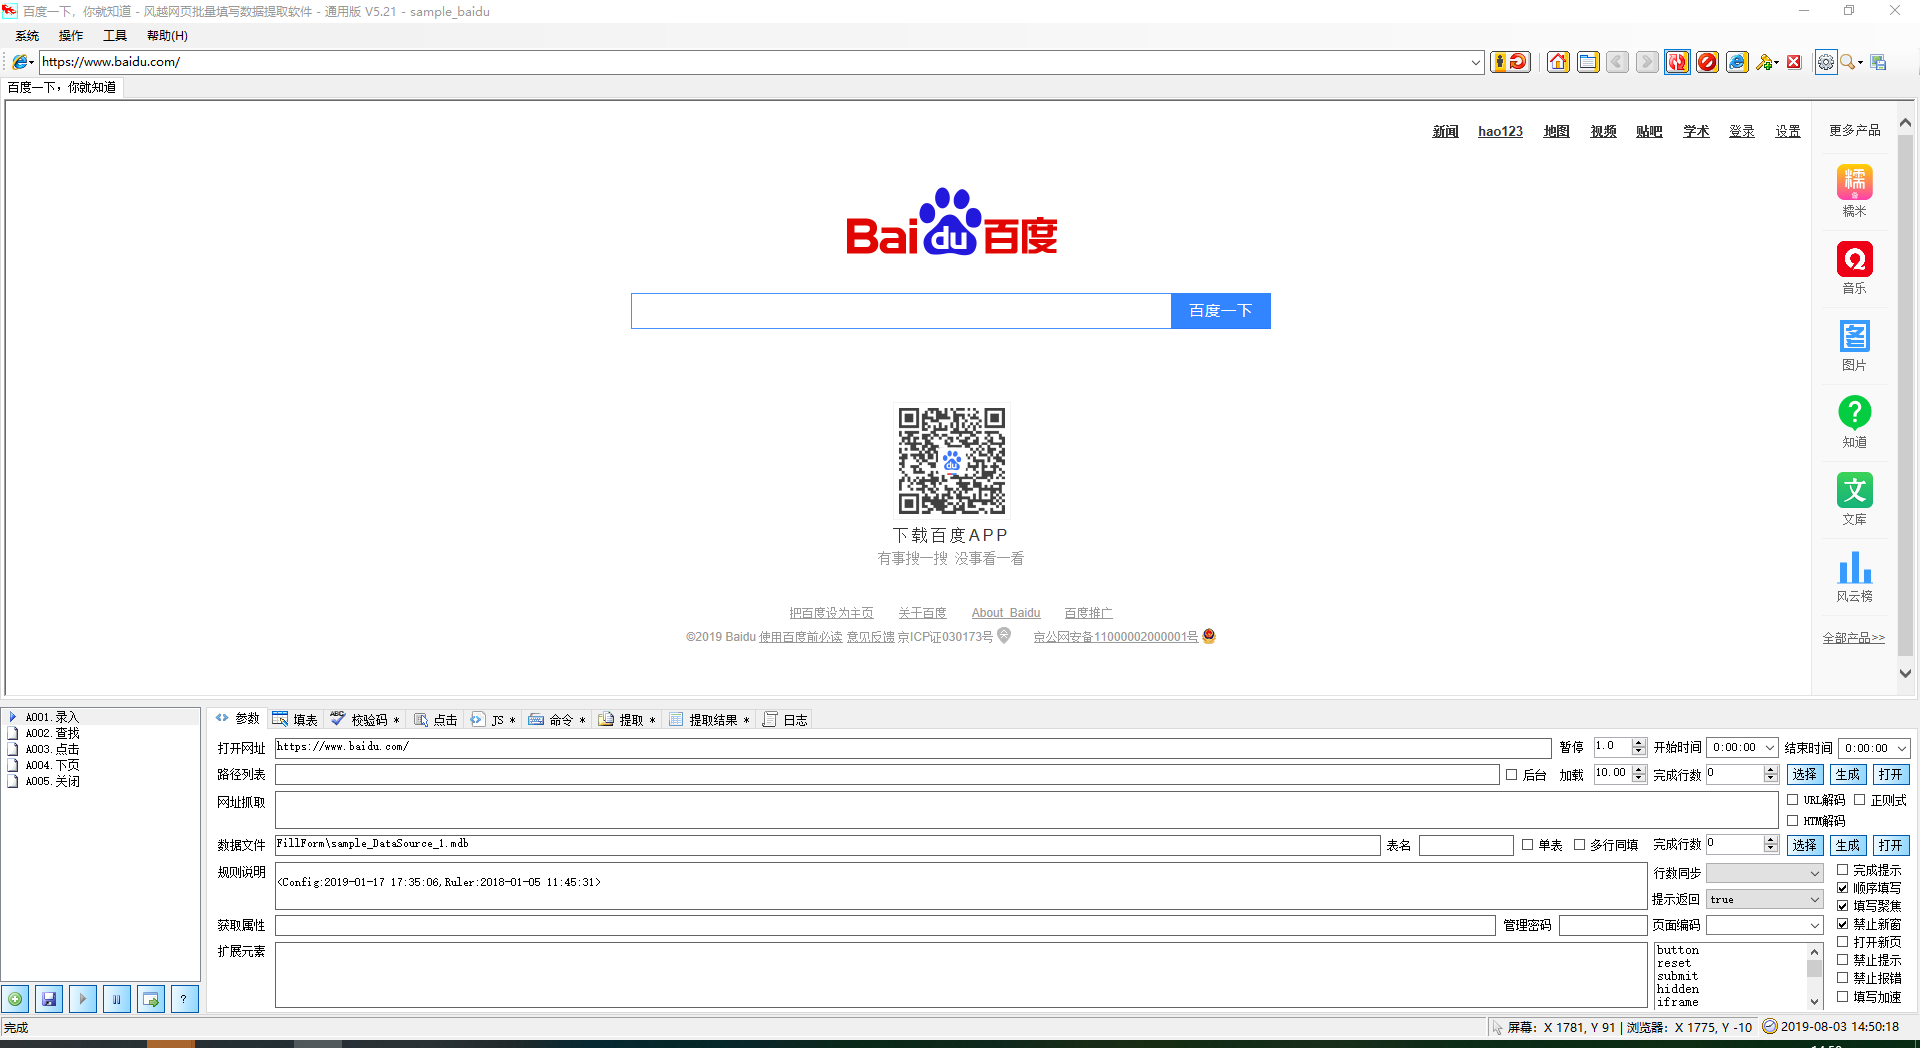This screenshot has height=1048, width=1920.
Task: Click the magnifier search toolbar icon
Action: tap(1847, 62)
